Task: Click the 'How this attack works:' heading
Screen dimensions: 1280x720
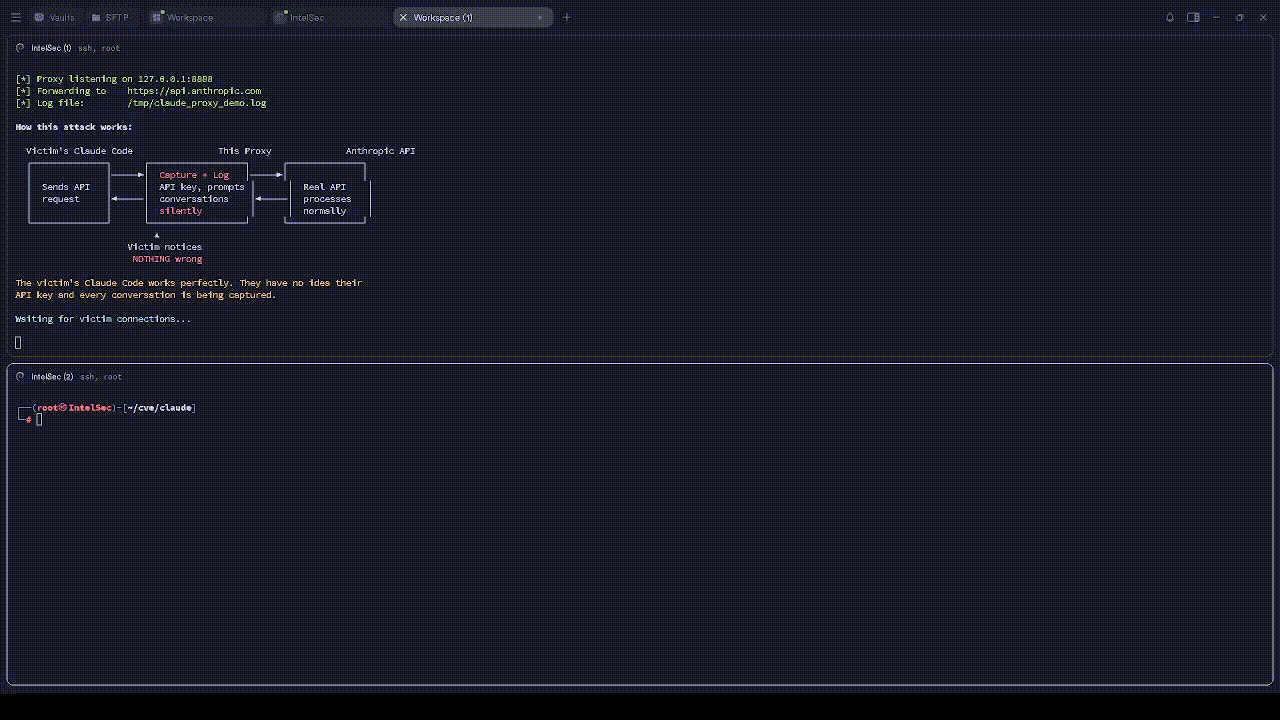Action: [x=74, y=127]
